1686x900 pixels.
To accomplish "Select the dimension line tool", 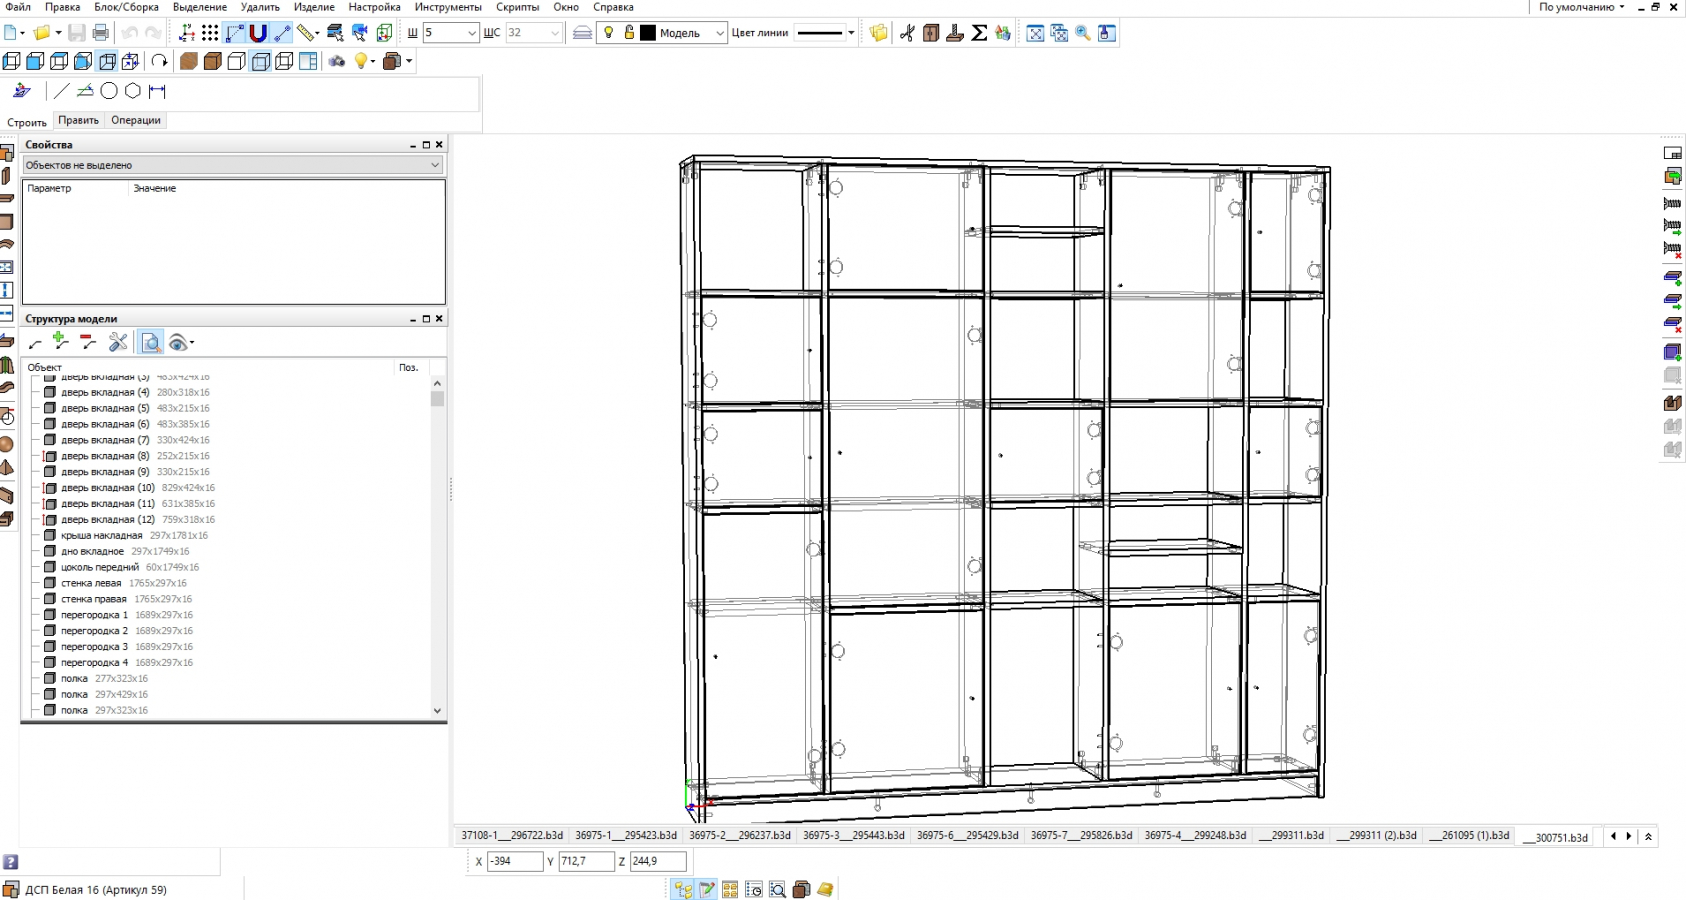I will coord(157,91).
